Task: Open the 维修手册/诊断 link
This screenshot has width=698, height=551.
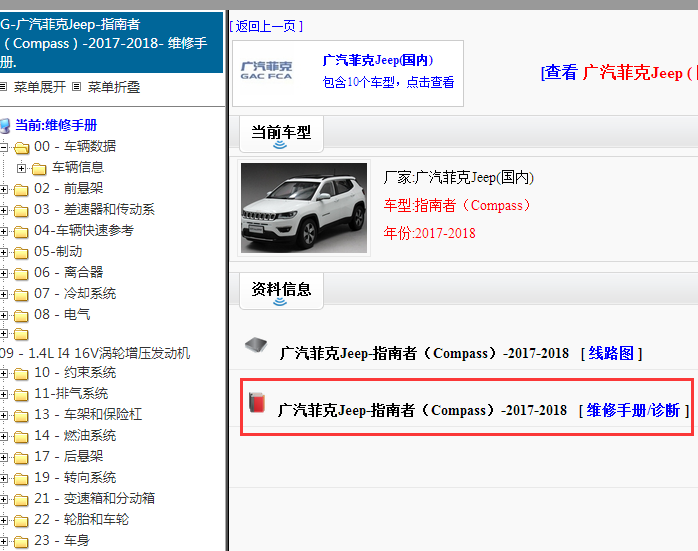Action: coord(633,410)
